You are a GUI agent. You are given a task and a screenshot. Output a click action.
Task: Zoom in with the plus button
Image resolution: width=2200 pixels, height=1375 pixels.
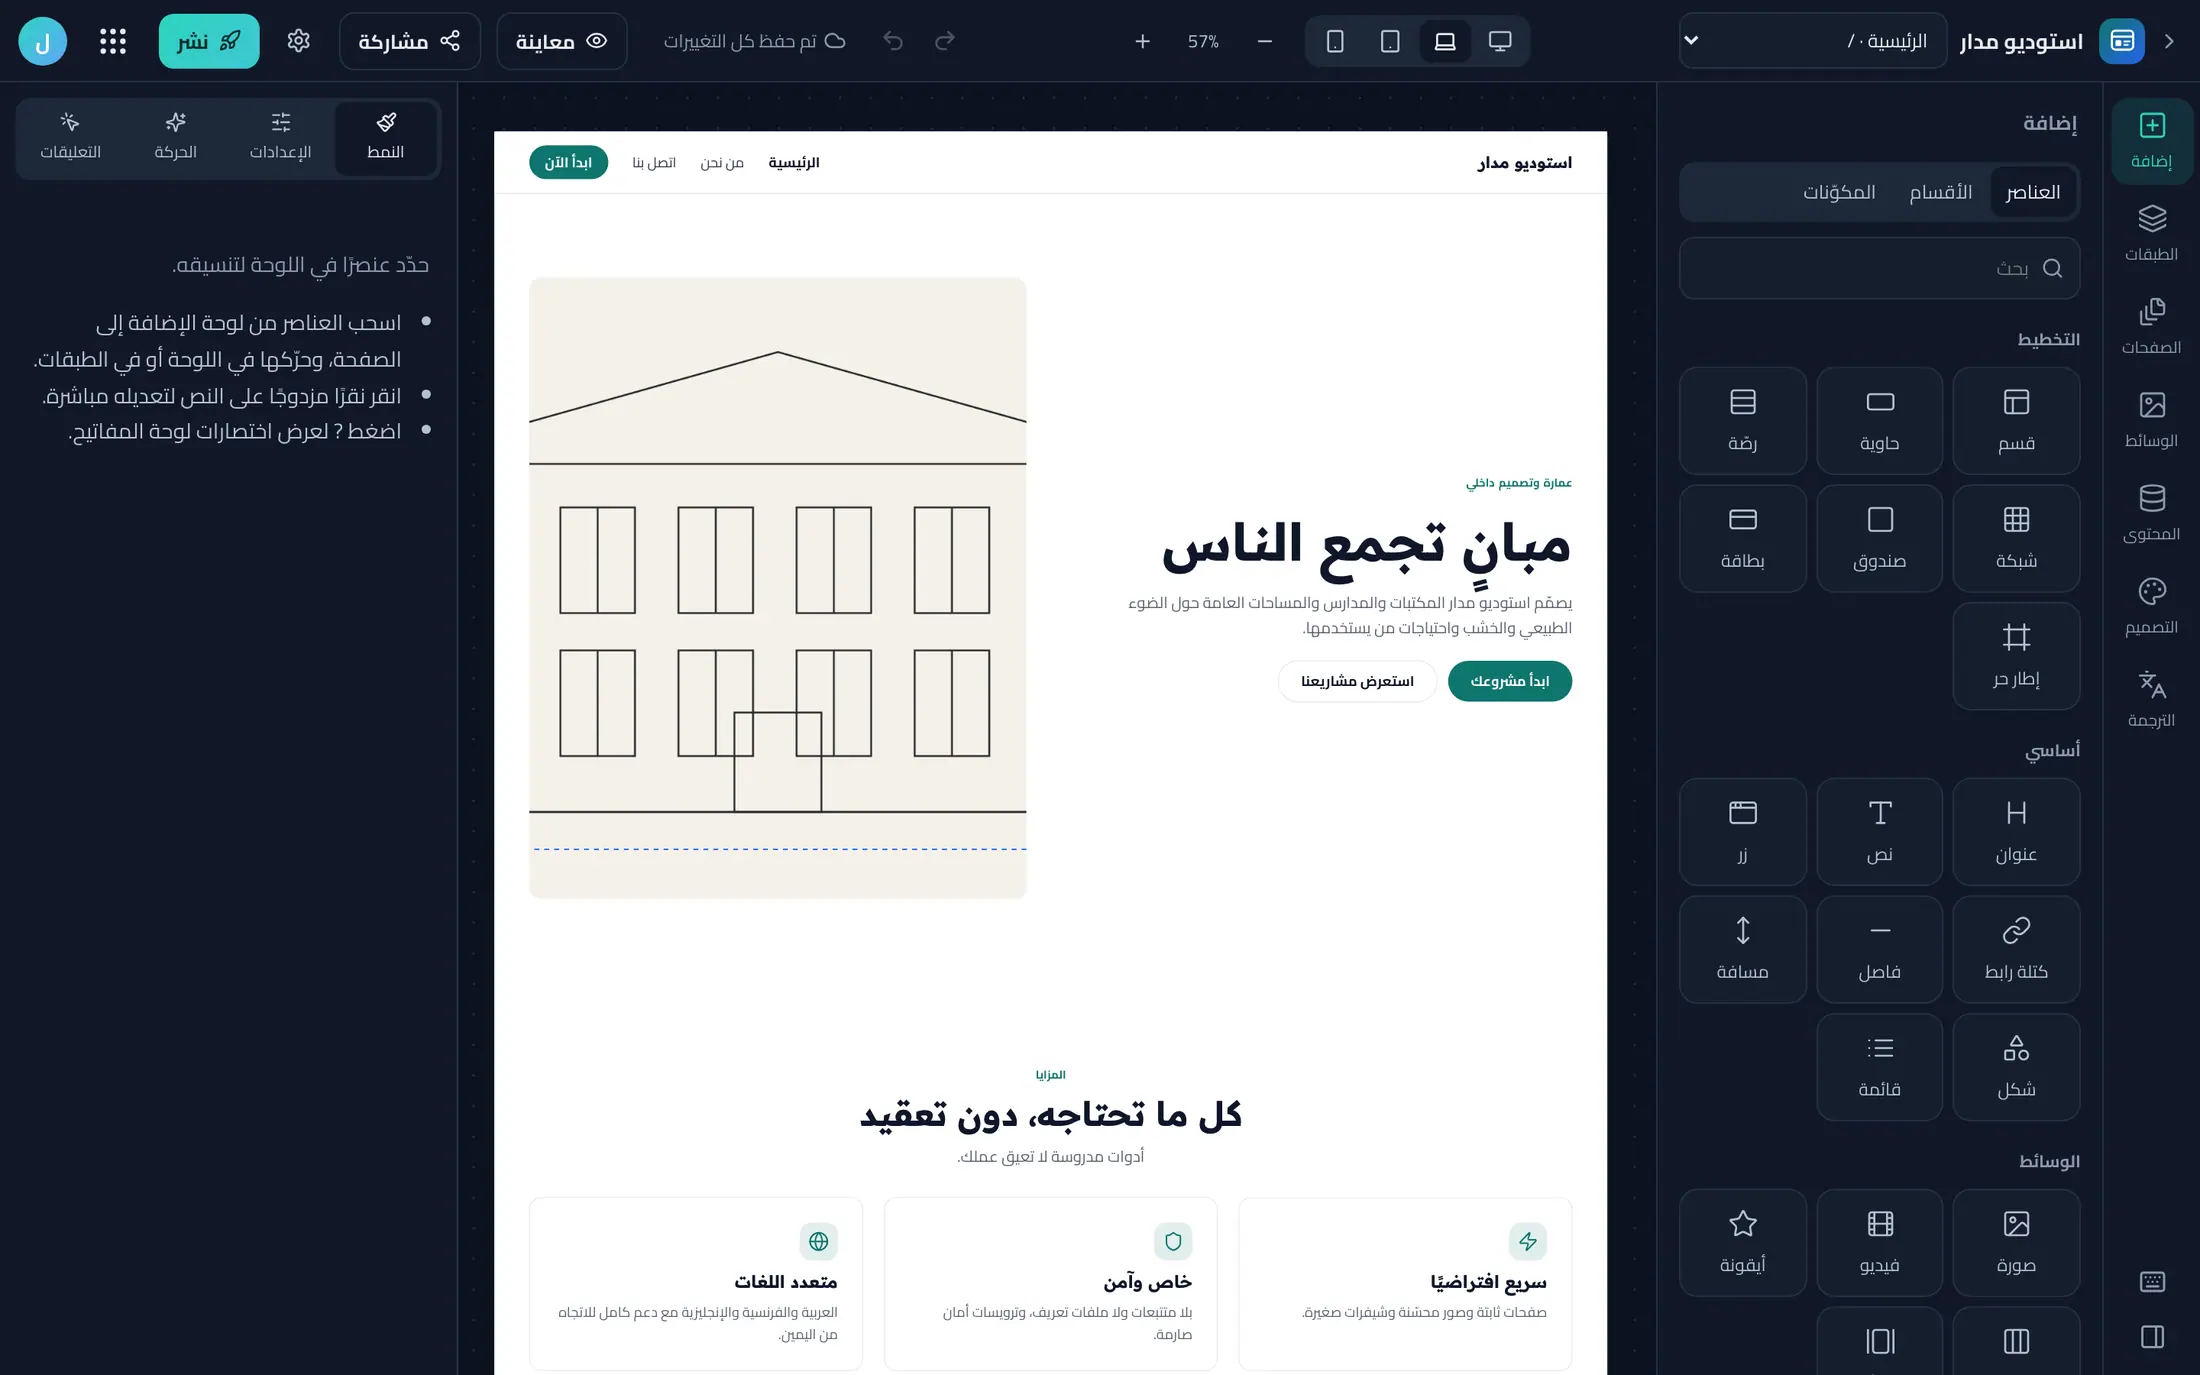1142,41
